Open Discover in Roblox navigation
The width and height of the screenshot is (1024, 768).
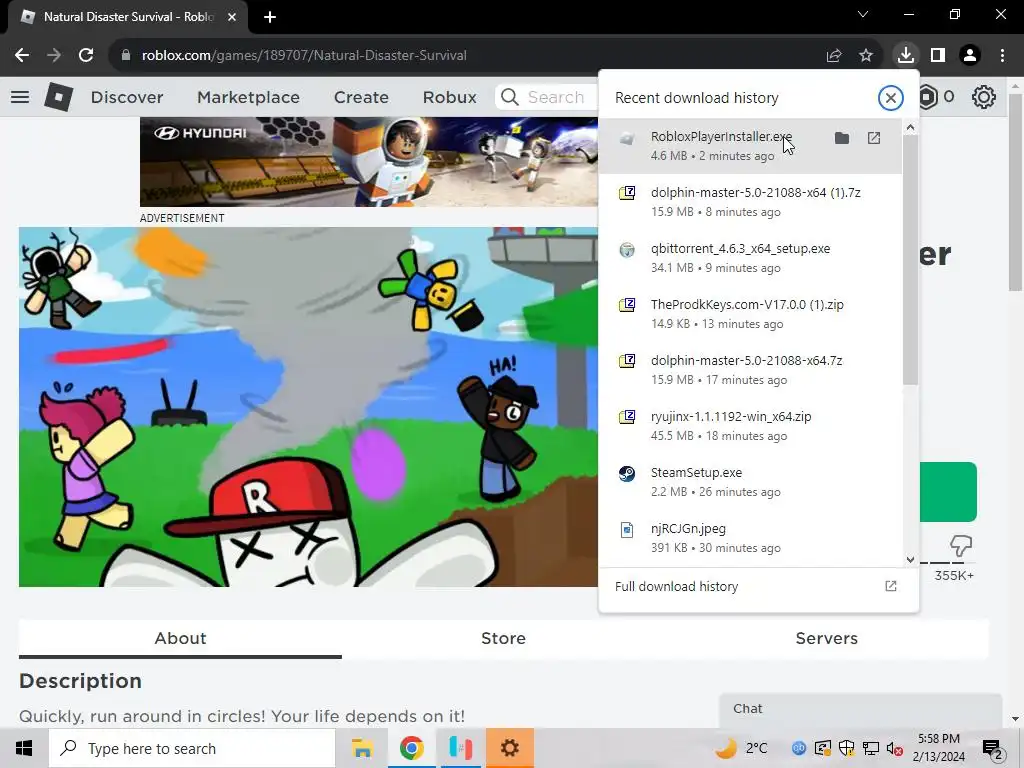(x=127, y=97)
